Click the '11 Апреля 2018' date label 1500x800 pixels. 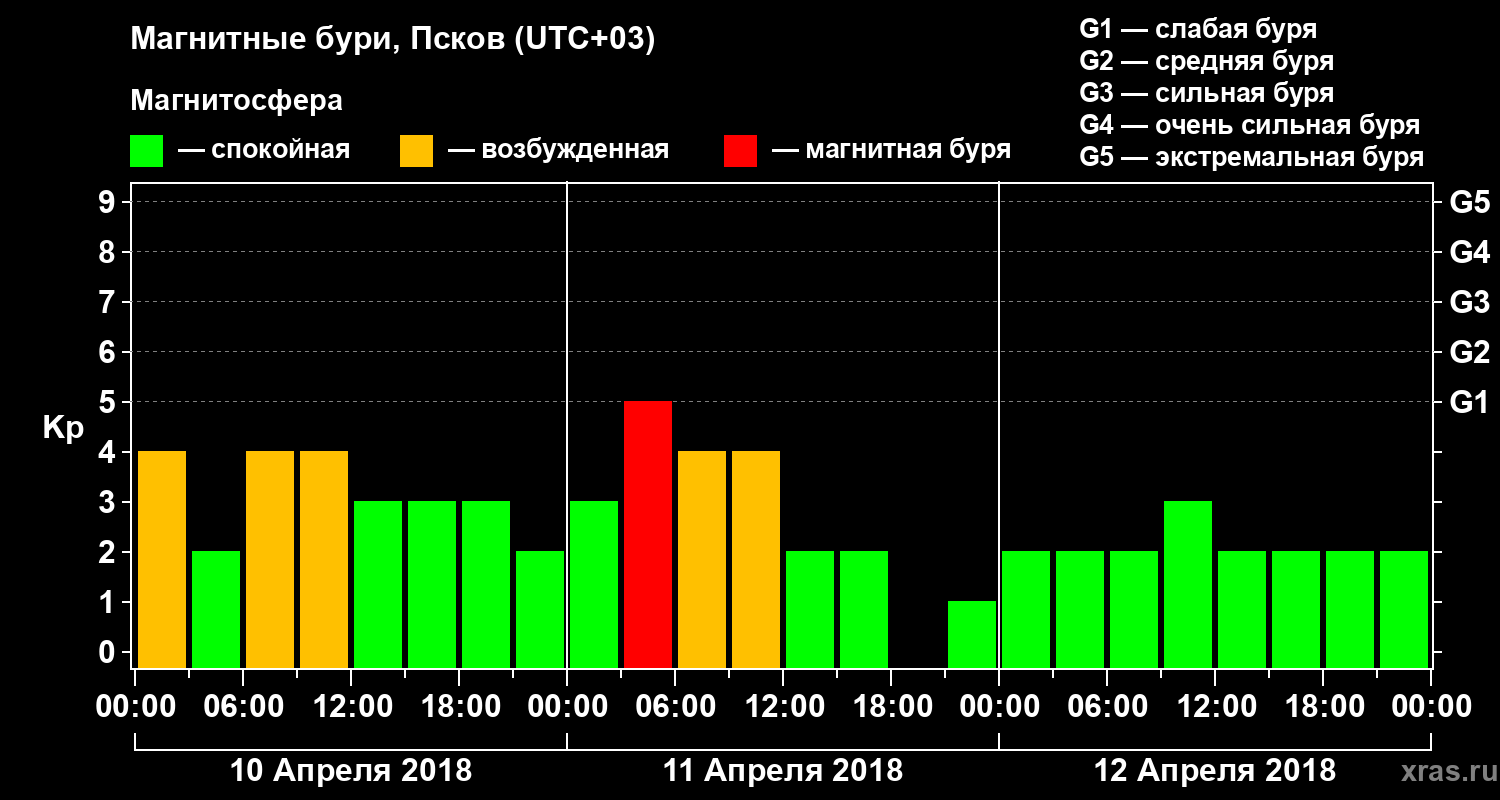tap(783, 771)
